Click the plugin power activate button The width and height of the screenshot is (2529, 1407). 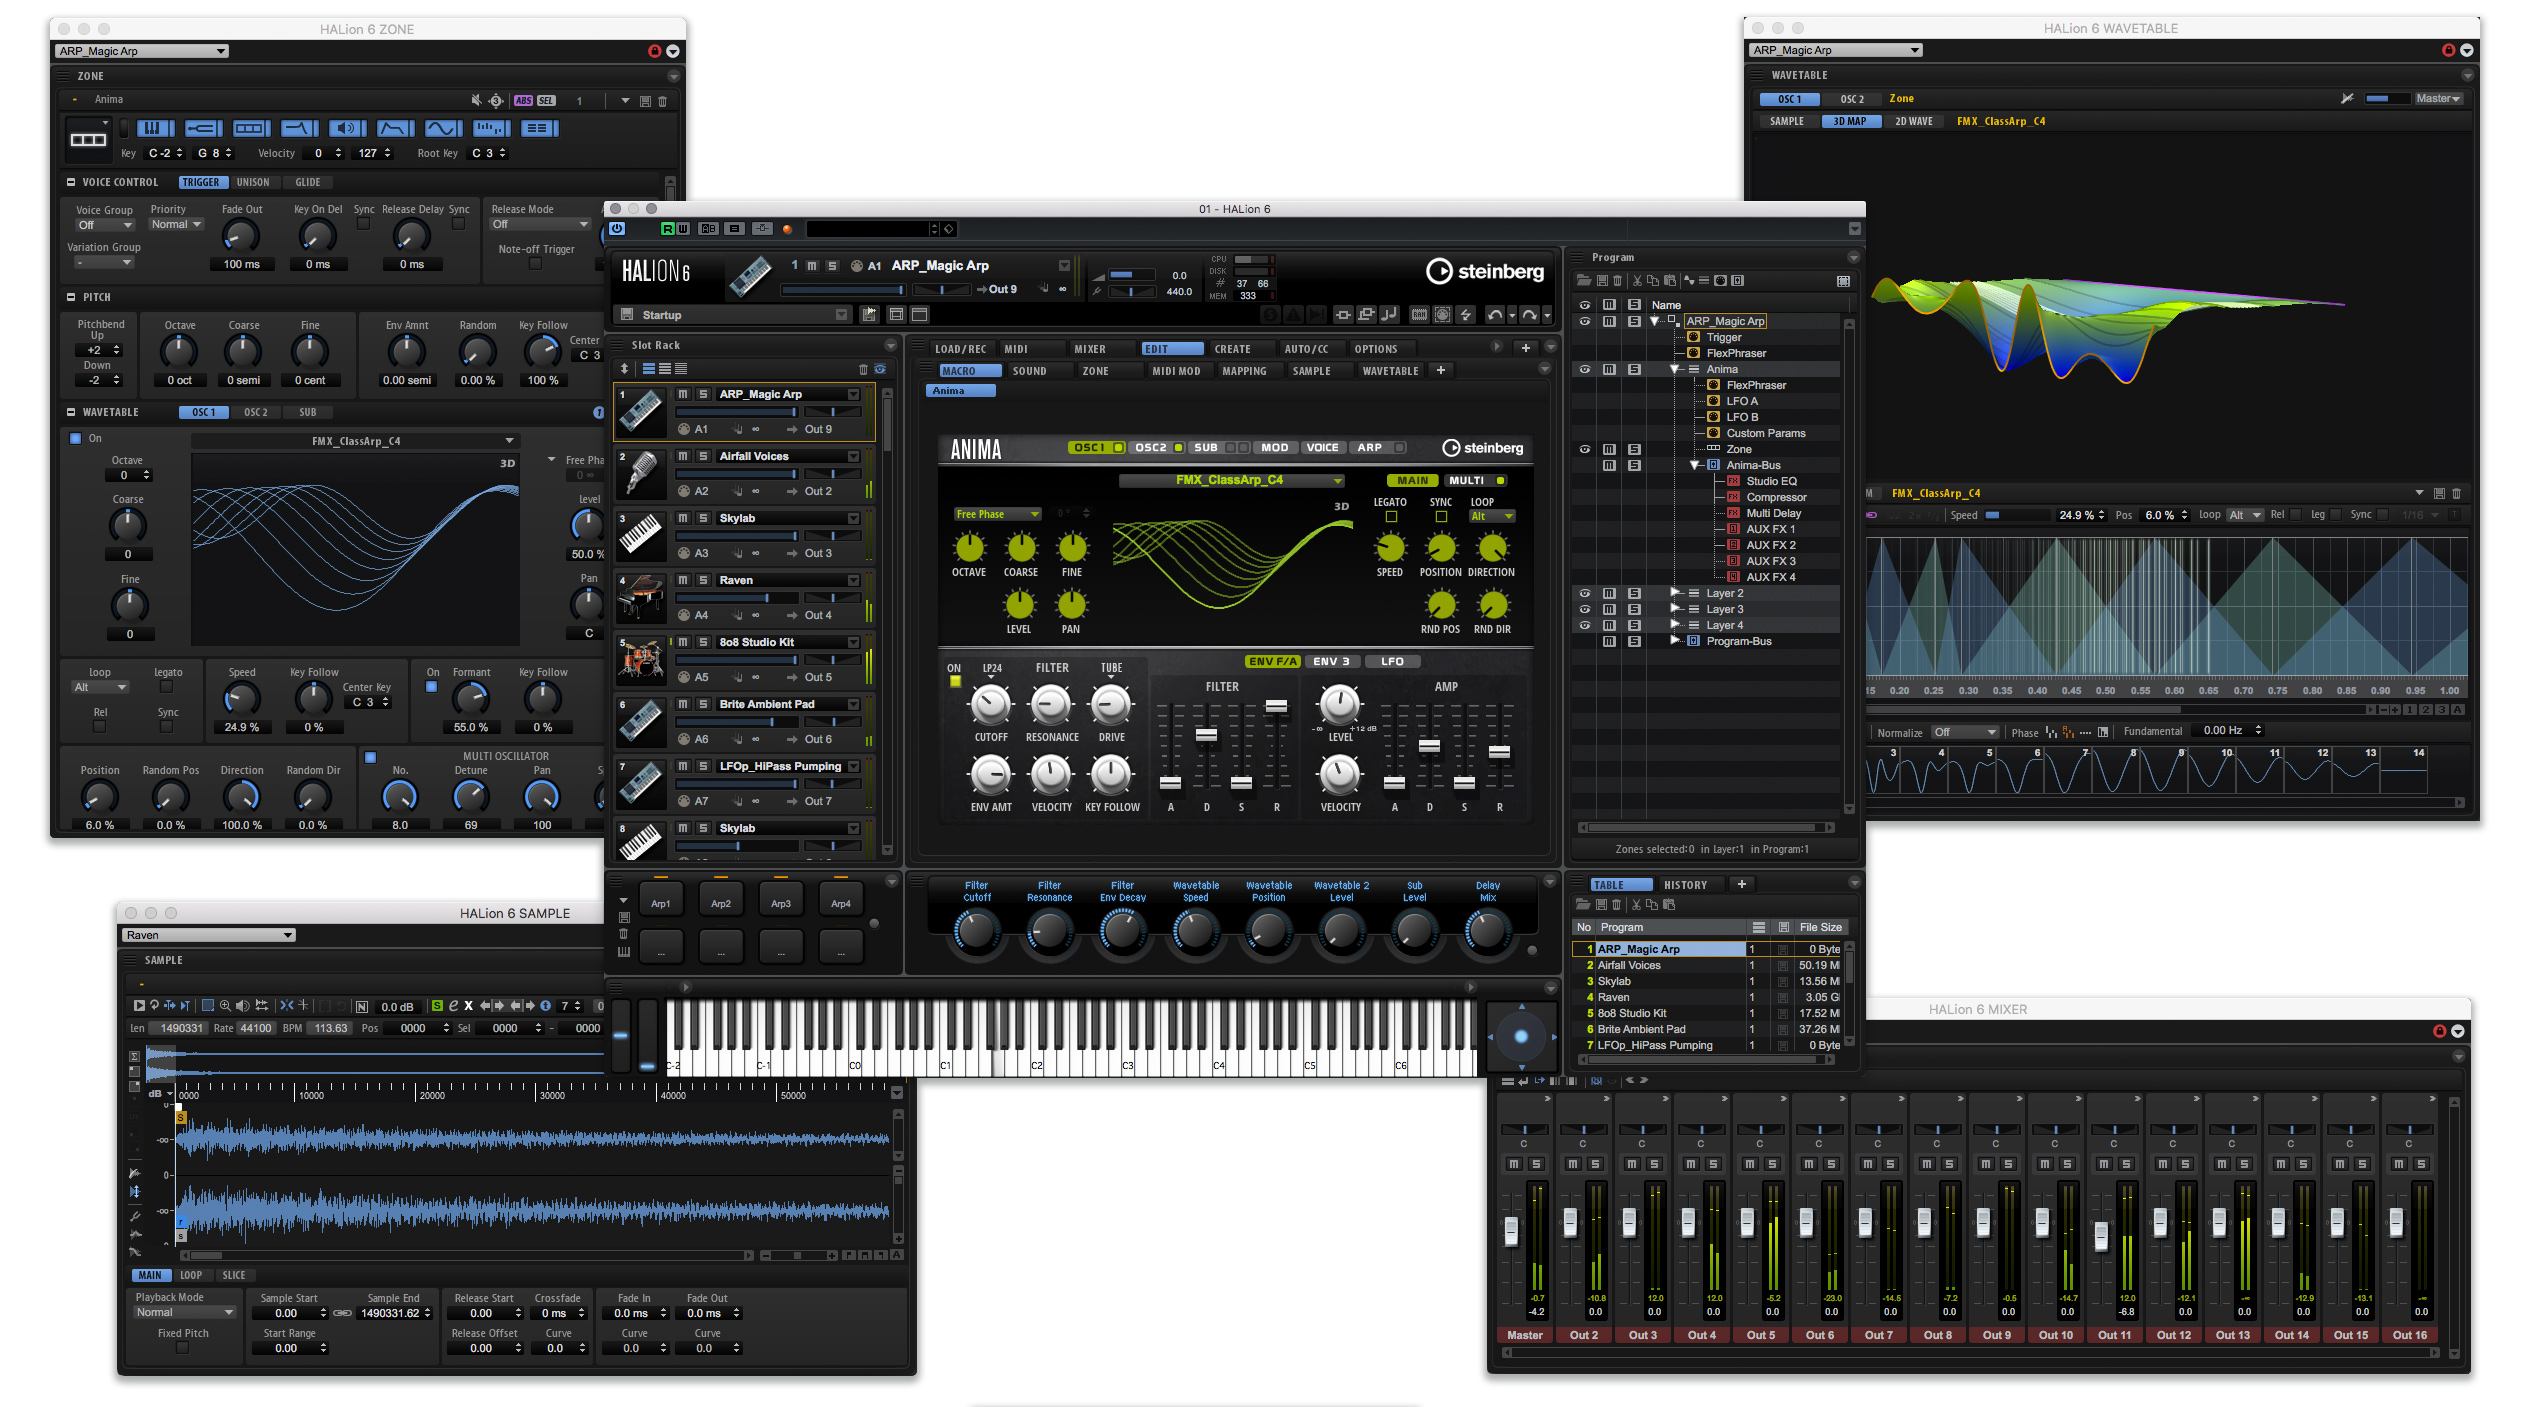618,229
